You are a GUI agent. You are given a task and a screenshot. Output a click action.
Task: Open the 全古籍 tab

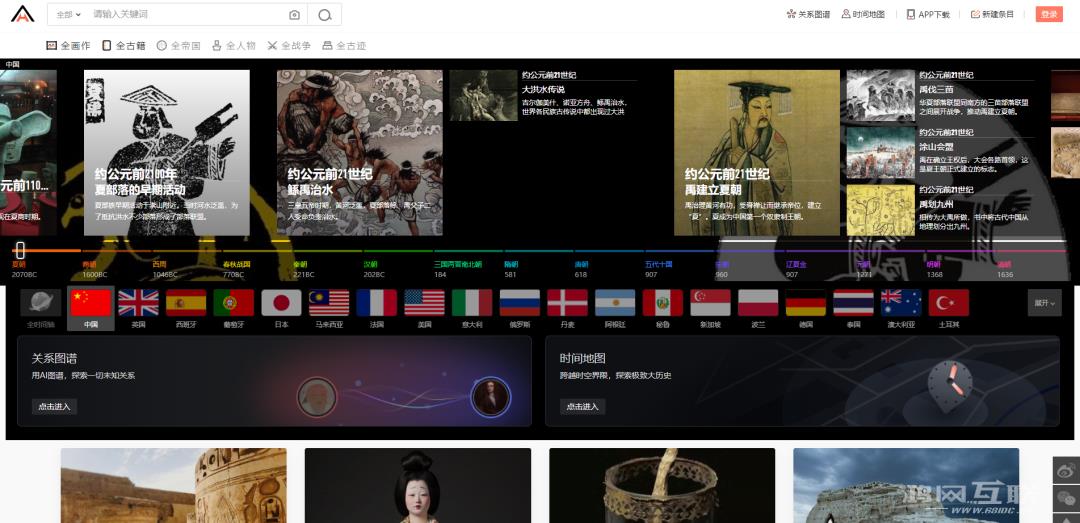(x=123, y=45)
